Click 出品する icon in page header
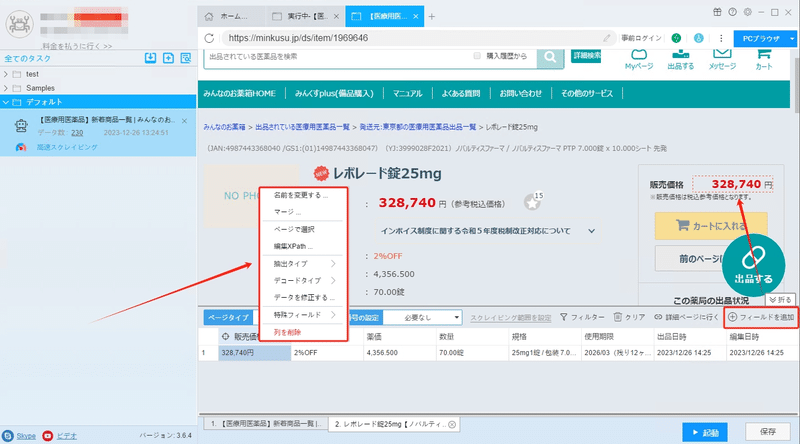The width and height of the screenshot is (800, 444). (681, 58)
